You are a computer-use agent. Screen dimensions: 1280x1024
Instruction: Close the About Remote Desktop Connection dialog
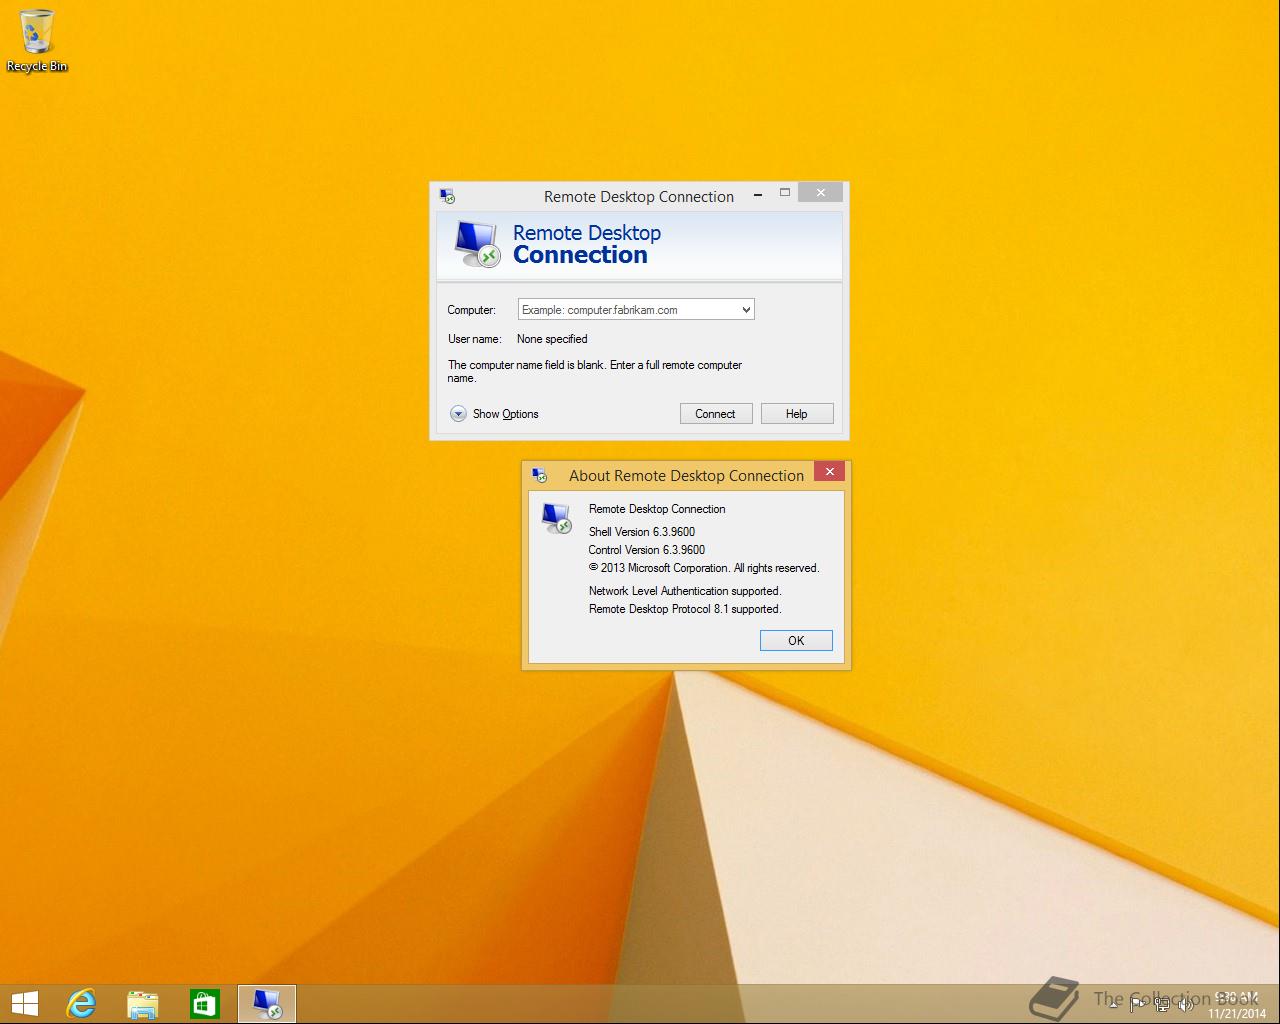point(829,472)
